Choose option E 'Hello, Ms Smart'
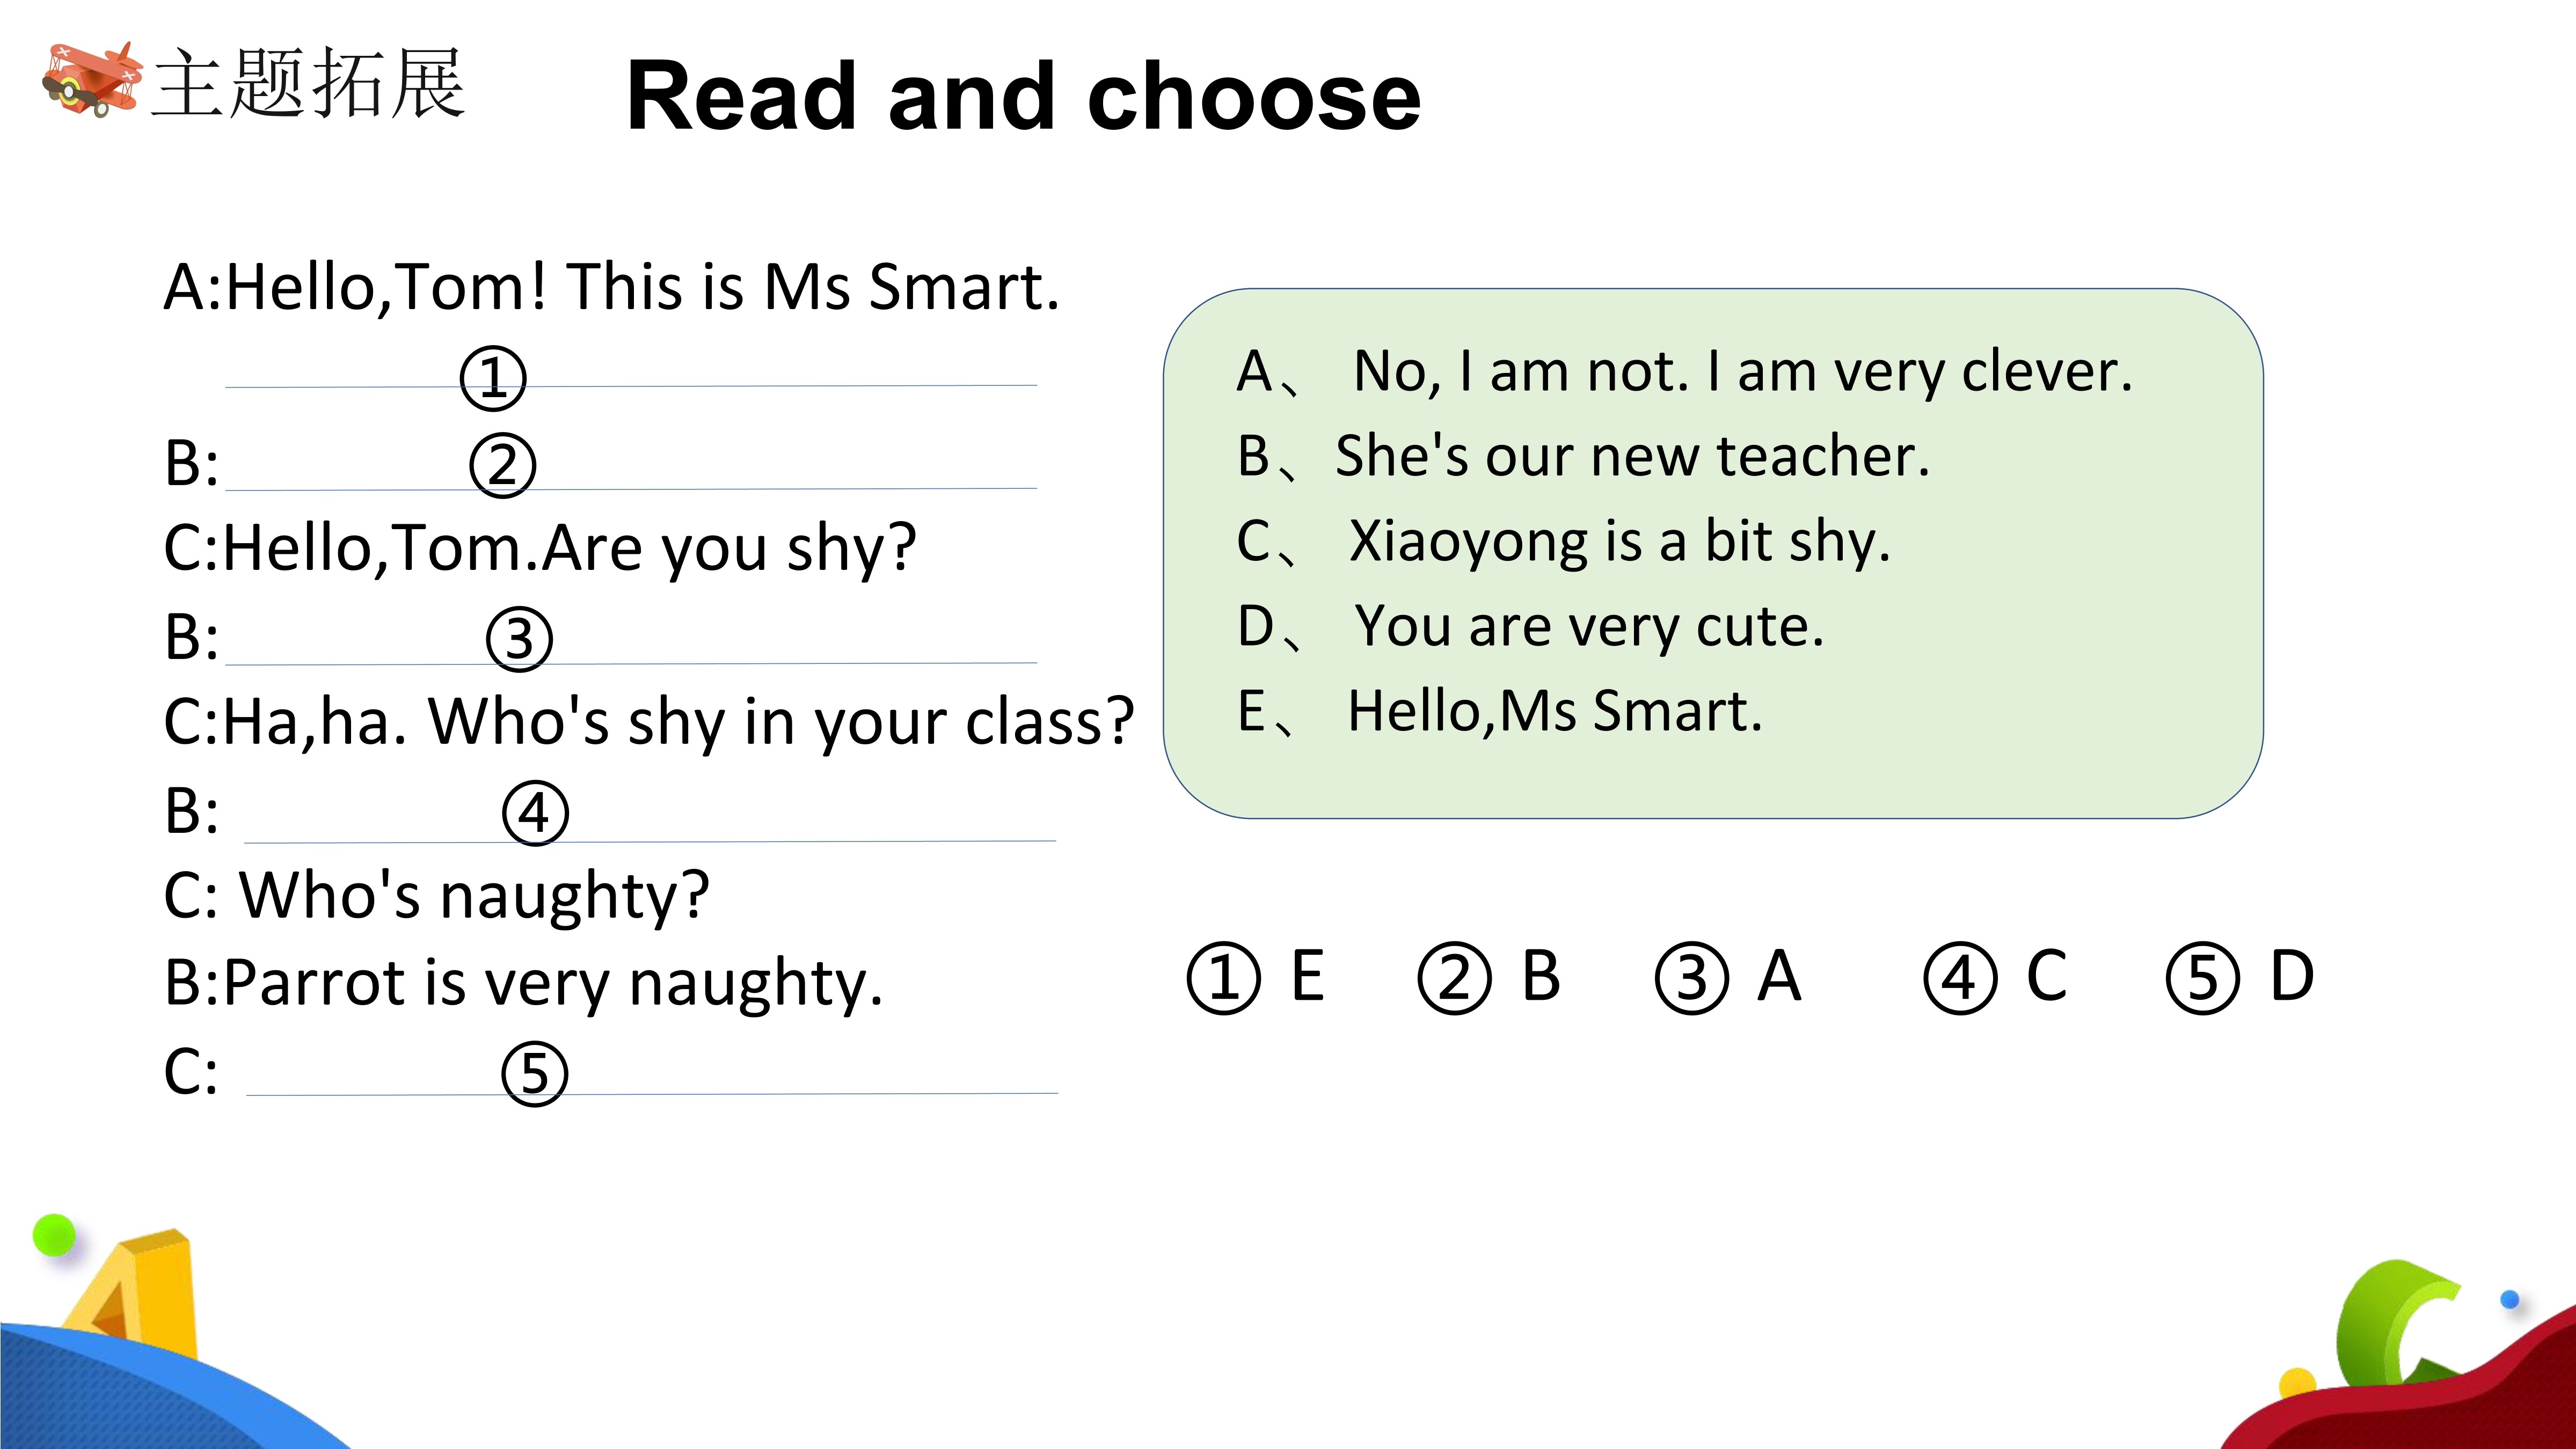The image size is (2576, 1449). coord(1499,712)
